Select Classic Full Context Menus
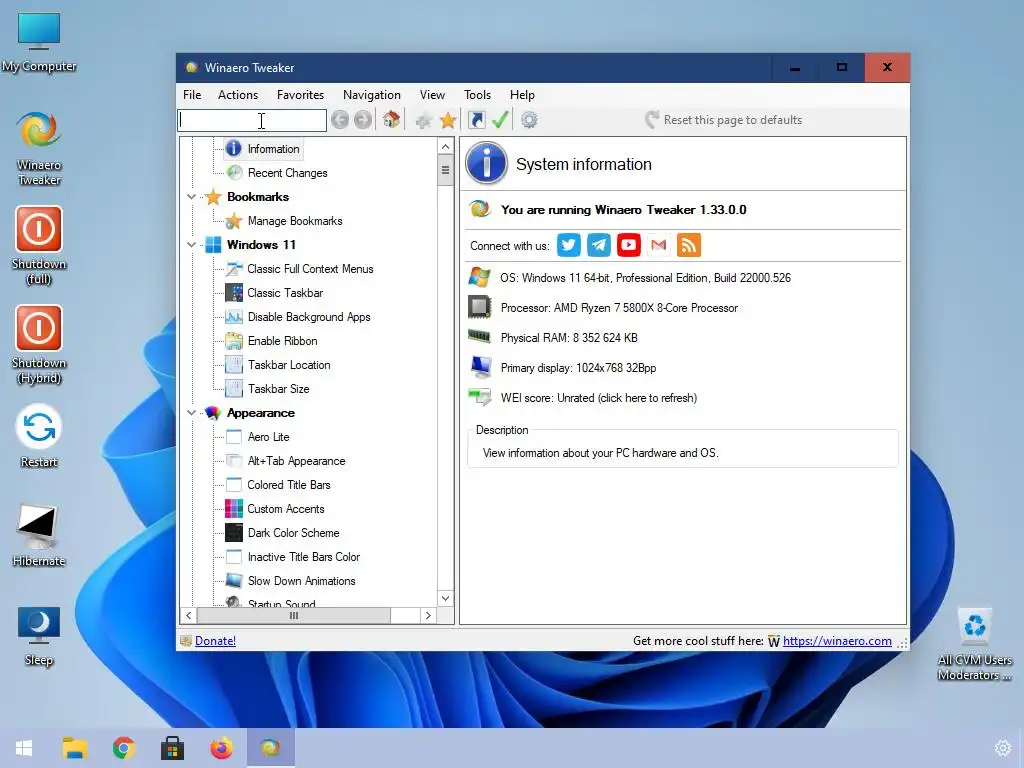 pos(300,269)
